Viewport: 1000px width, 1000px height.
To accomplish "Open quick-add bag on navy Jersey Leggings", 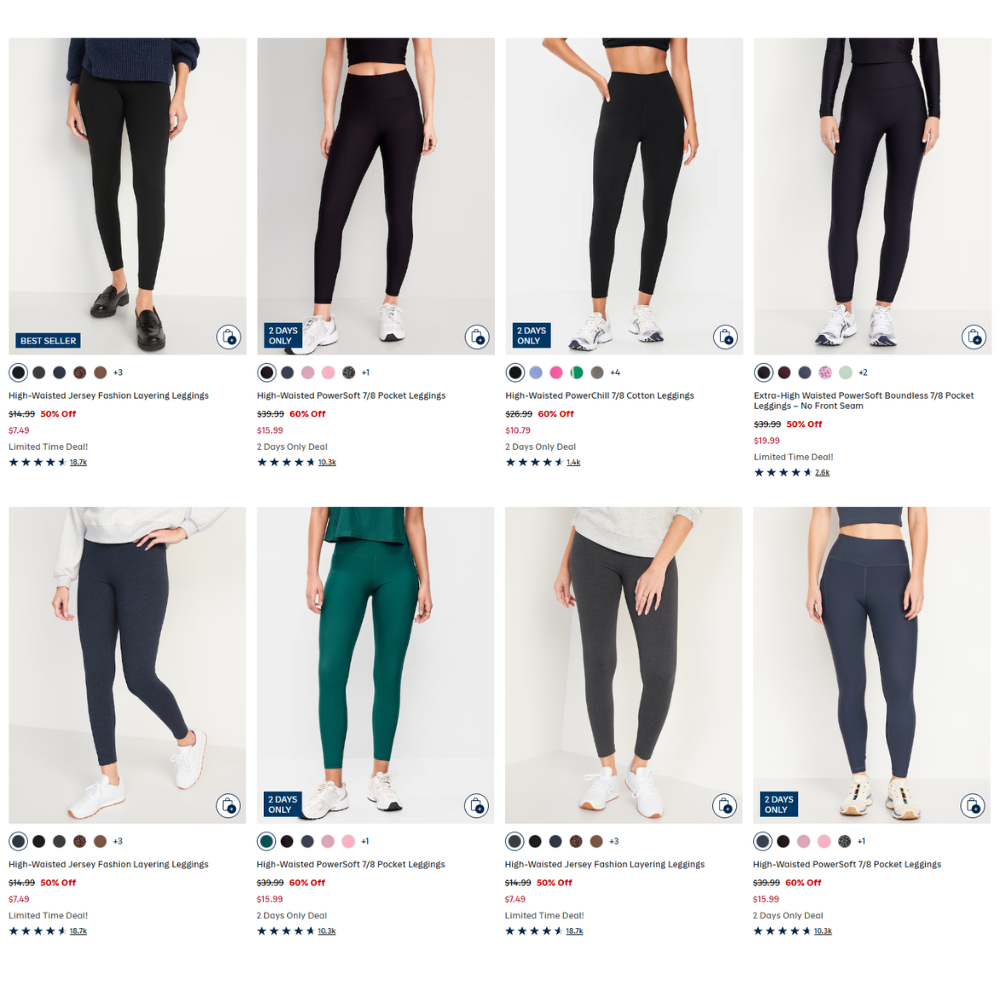I will point(228,806).
